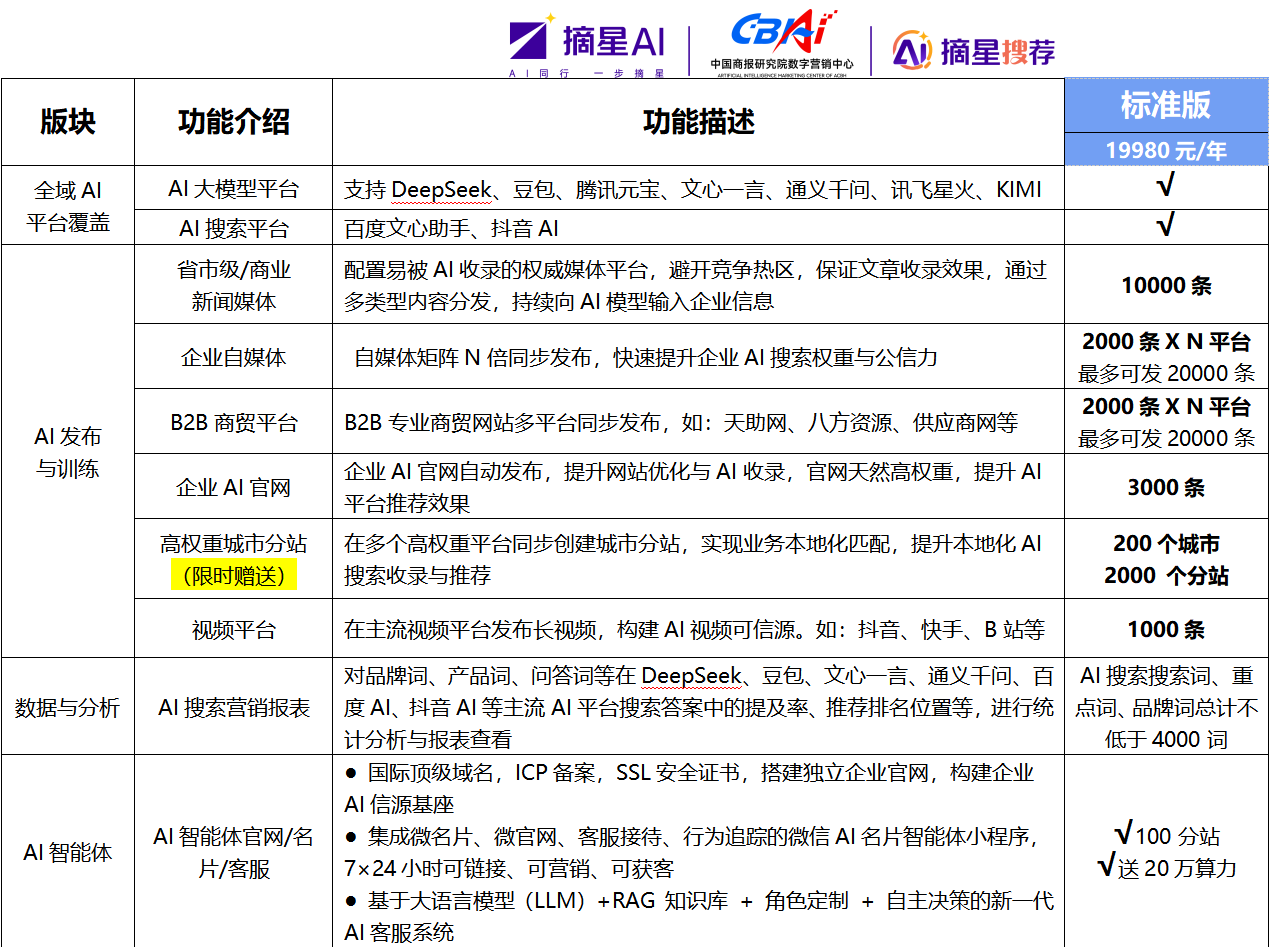This screenshot has height=947, width=1271.
Task: Click the √100分站 value
Action: point(1166,835)
